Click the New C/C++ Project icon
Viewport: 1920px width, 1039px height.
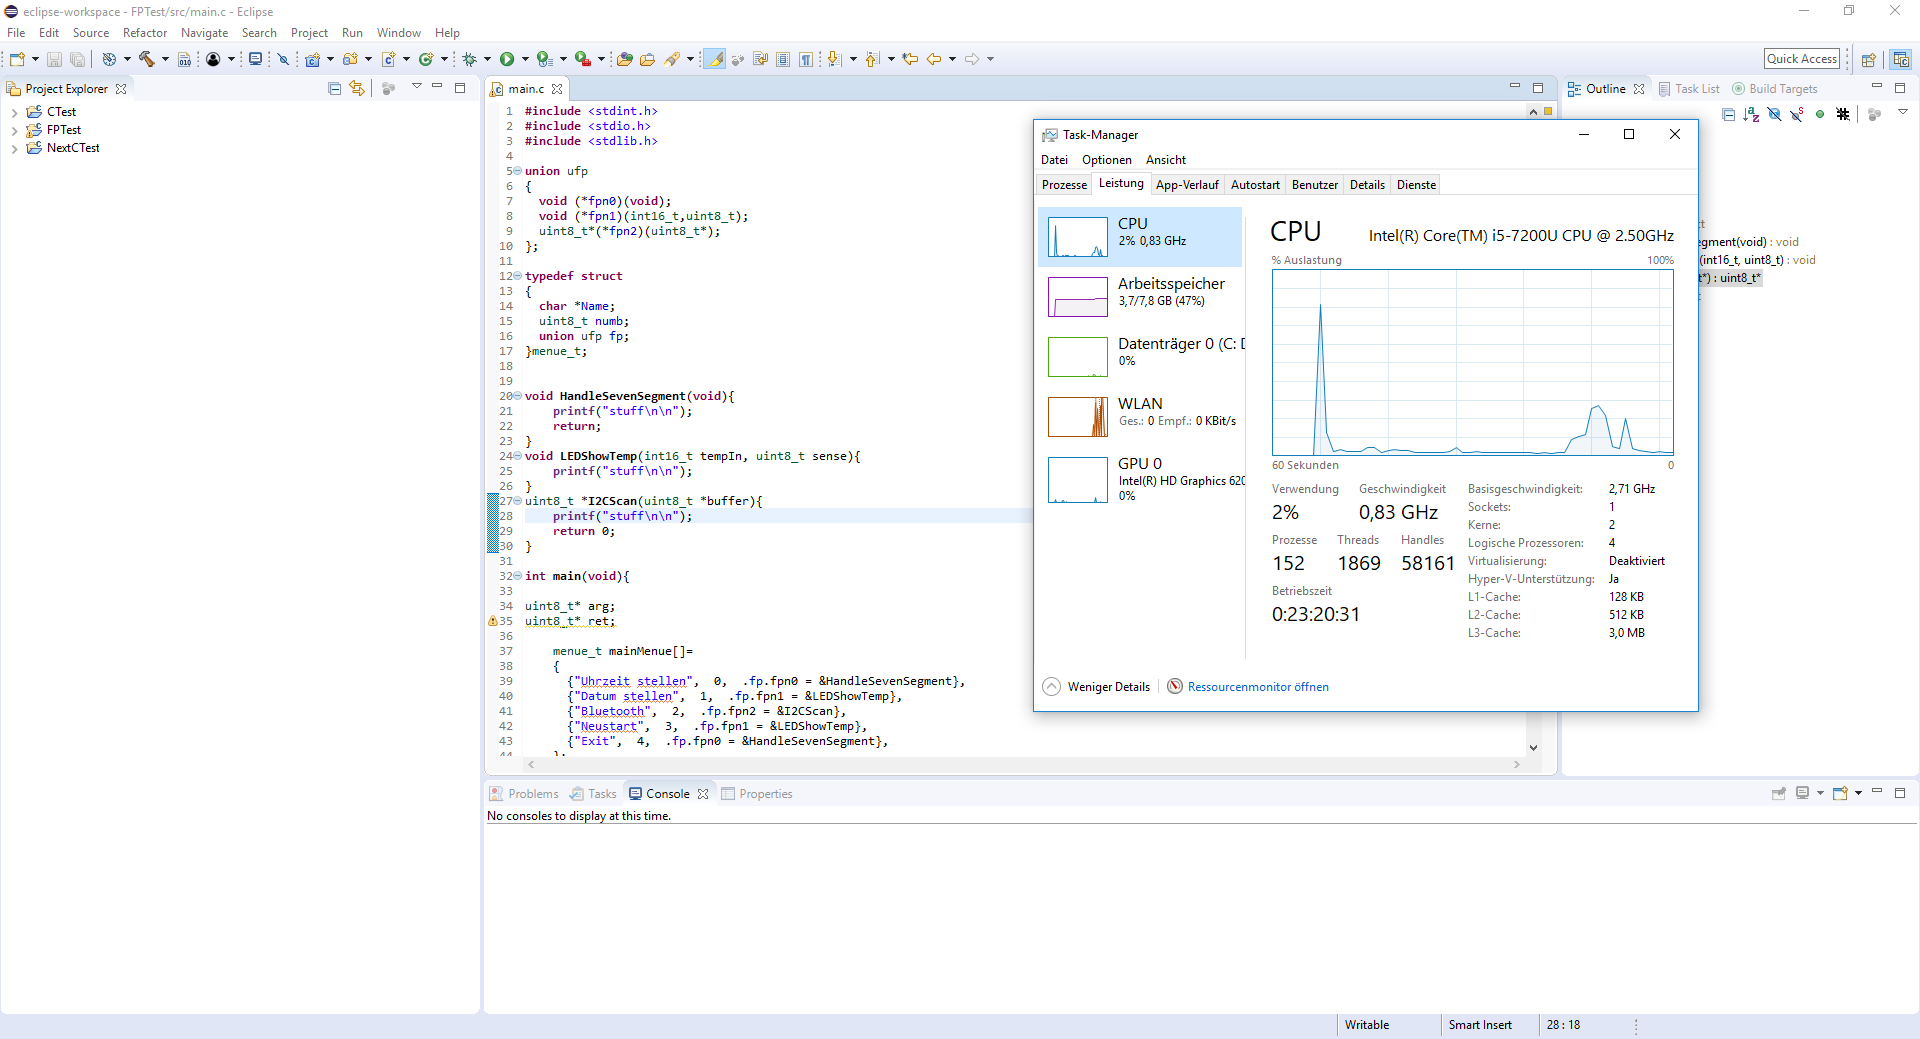click(x=312, y=60)
